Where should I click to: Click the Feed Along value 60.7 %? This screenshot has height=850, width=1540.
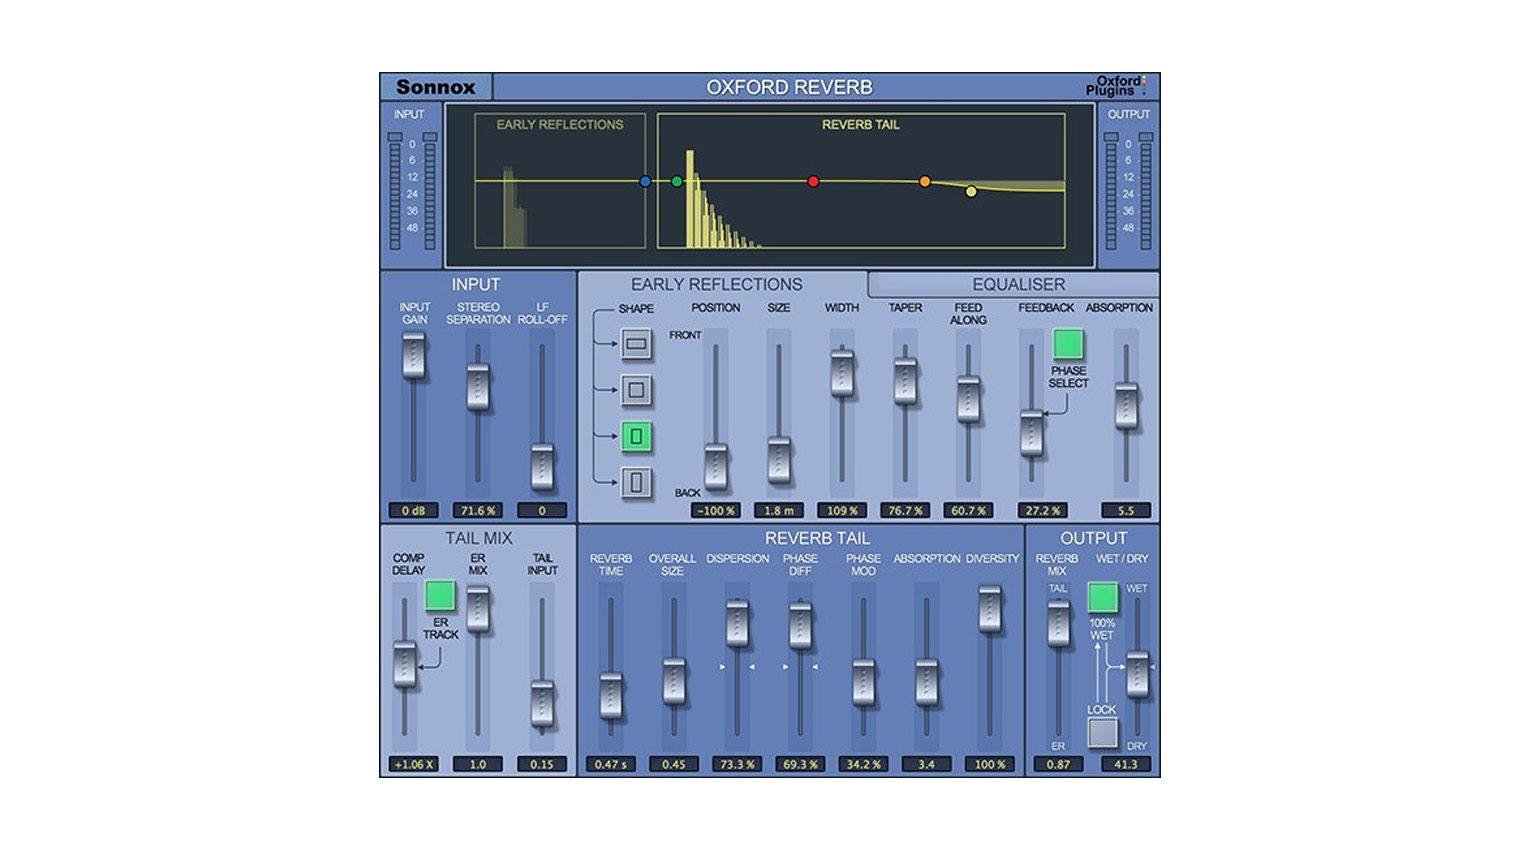(x=968, y=511)
